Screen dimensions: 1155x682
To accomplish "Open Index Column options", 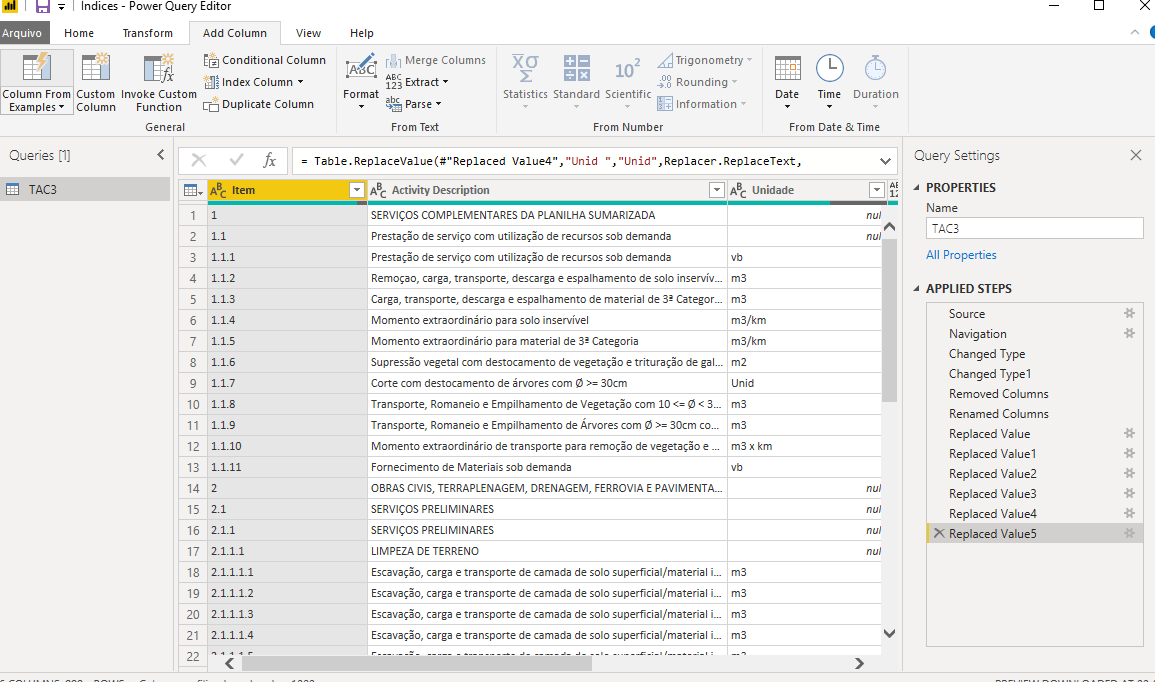I will 254,82.
